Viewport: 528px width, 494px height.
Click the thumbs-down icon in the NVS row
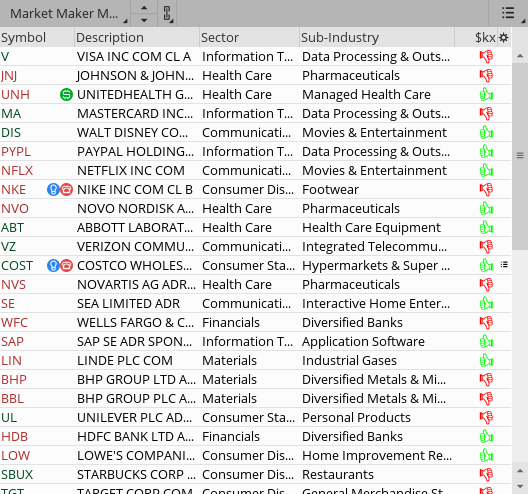point(486,285)
